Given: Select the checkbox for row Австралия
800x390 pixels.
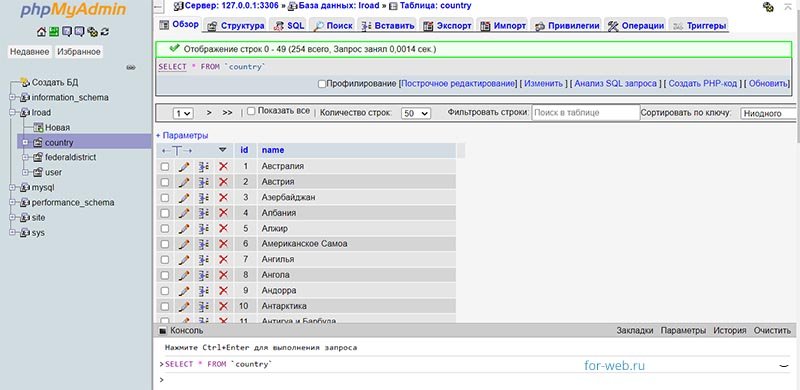Looking at the screenshot, I should click(x=165, y=166).
